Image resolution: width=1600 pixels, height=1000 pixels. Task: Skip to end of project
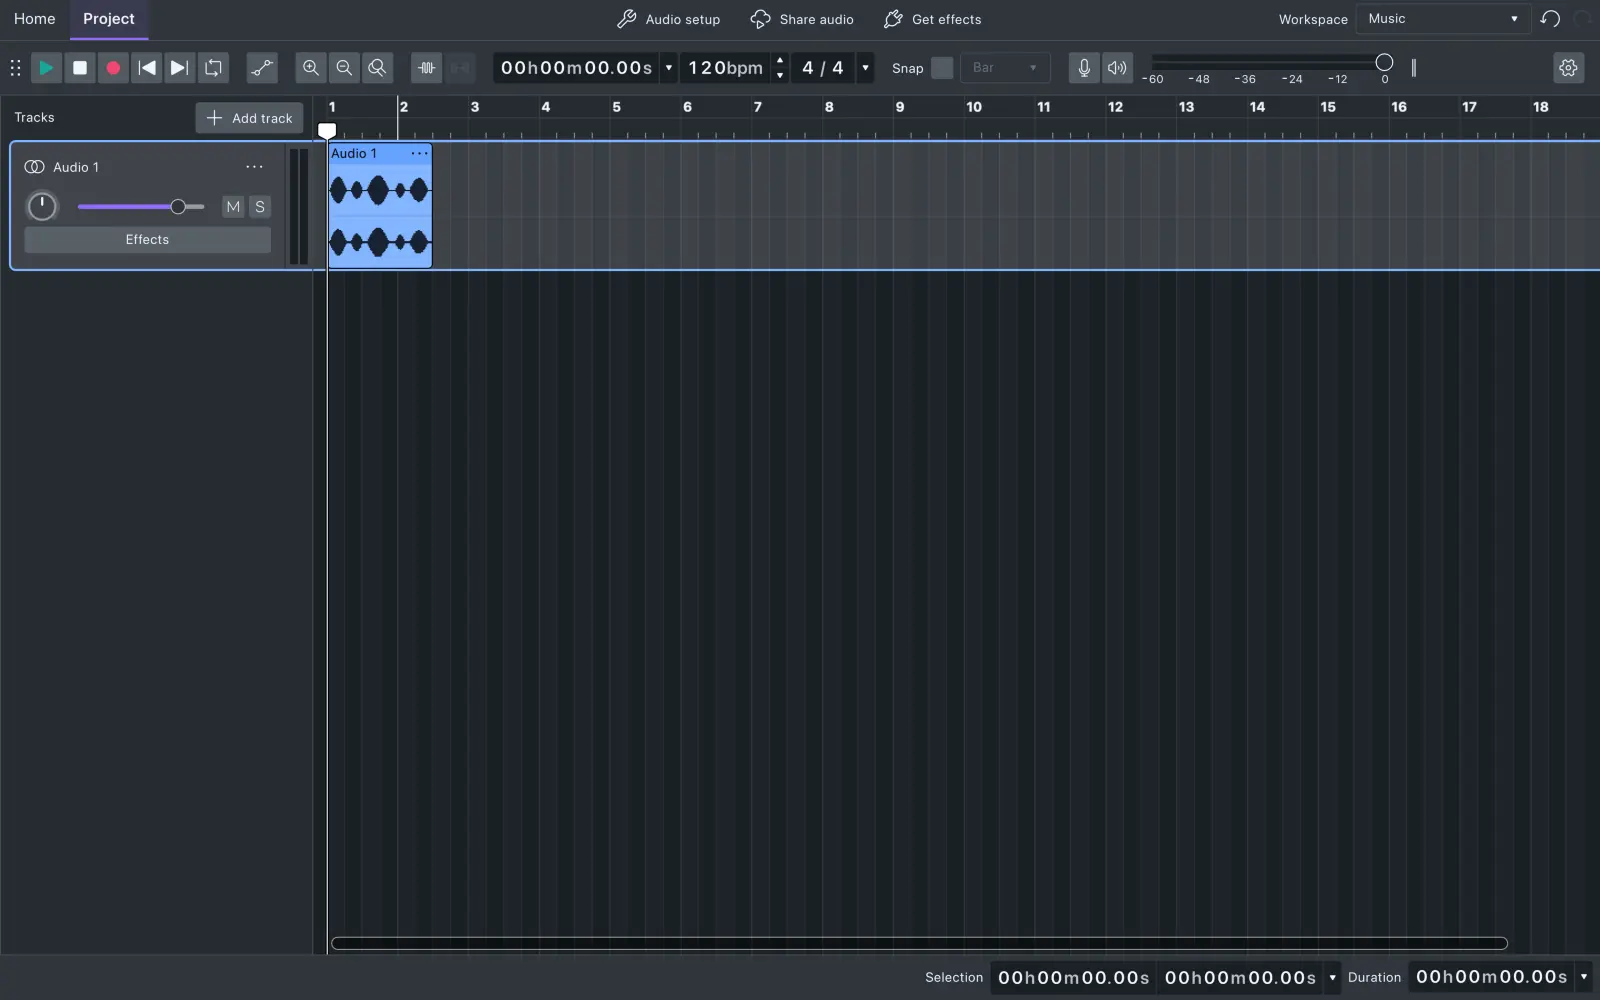tap(180, 68)
